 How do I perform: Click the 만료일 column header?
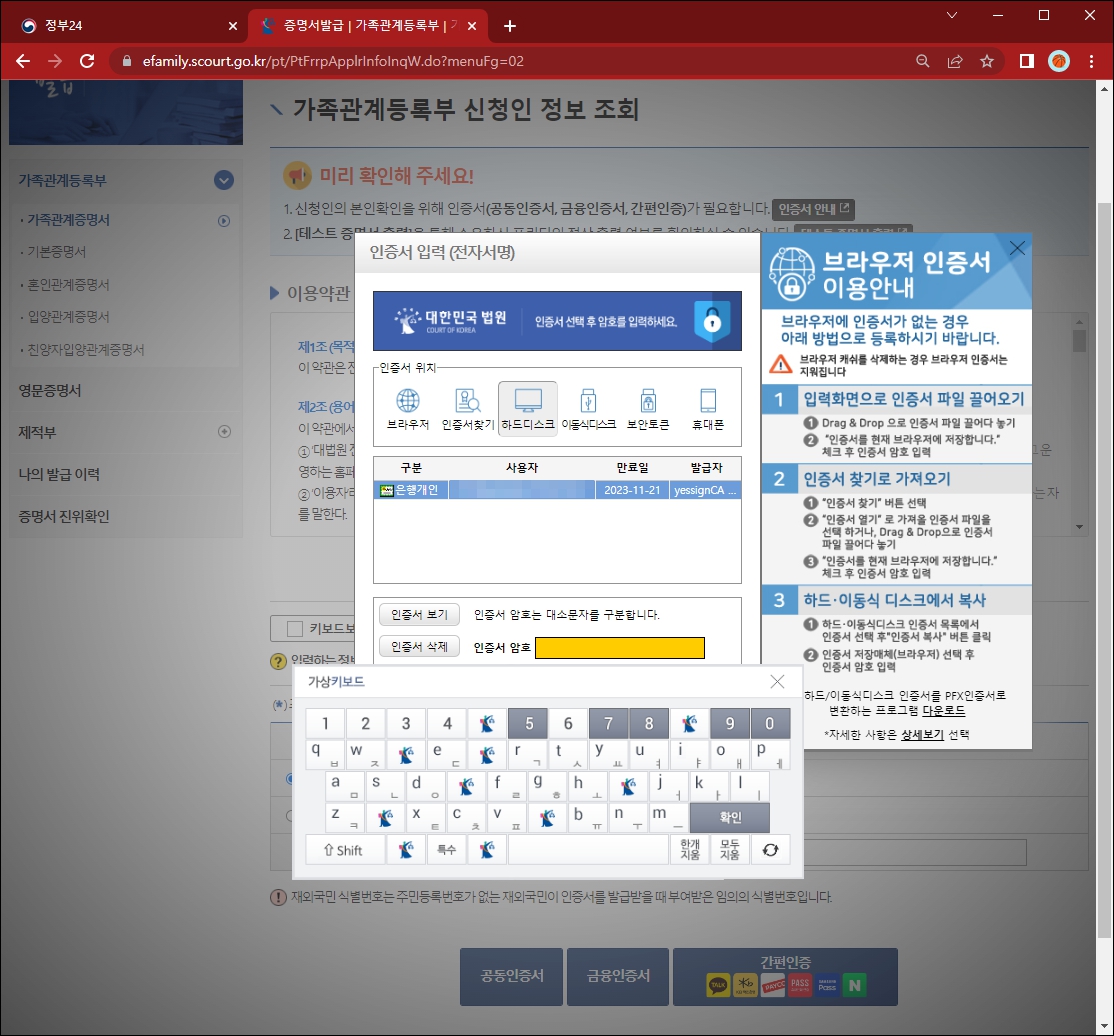coord(632,468)
